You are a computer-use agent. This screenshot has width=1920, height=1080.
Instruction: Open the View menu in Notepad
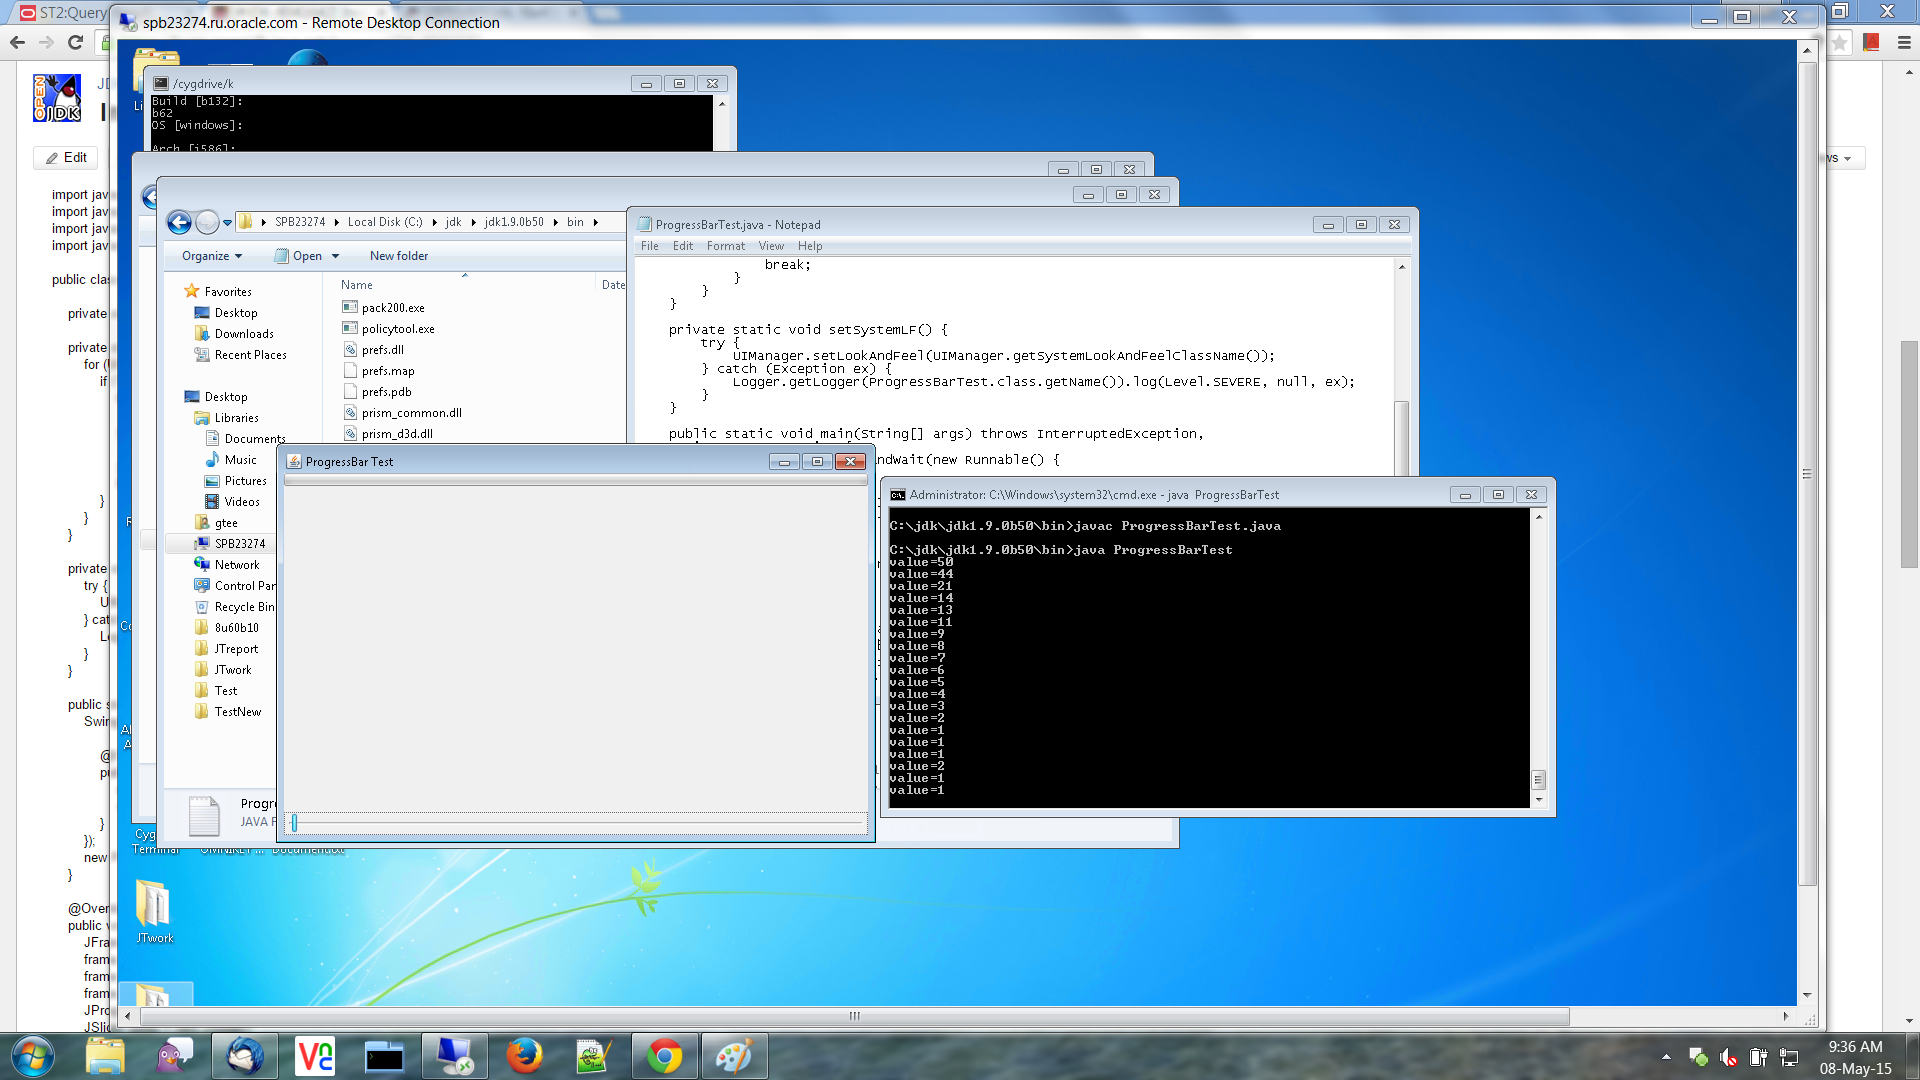(x=770, y=246)
